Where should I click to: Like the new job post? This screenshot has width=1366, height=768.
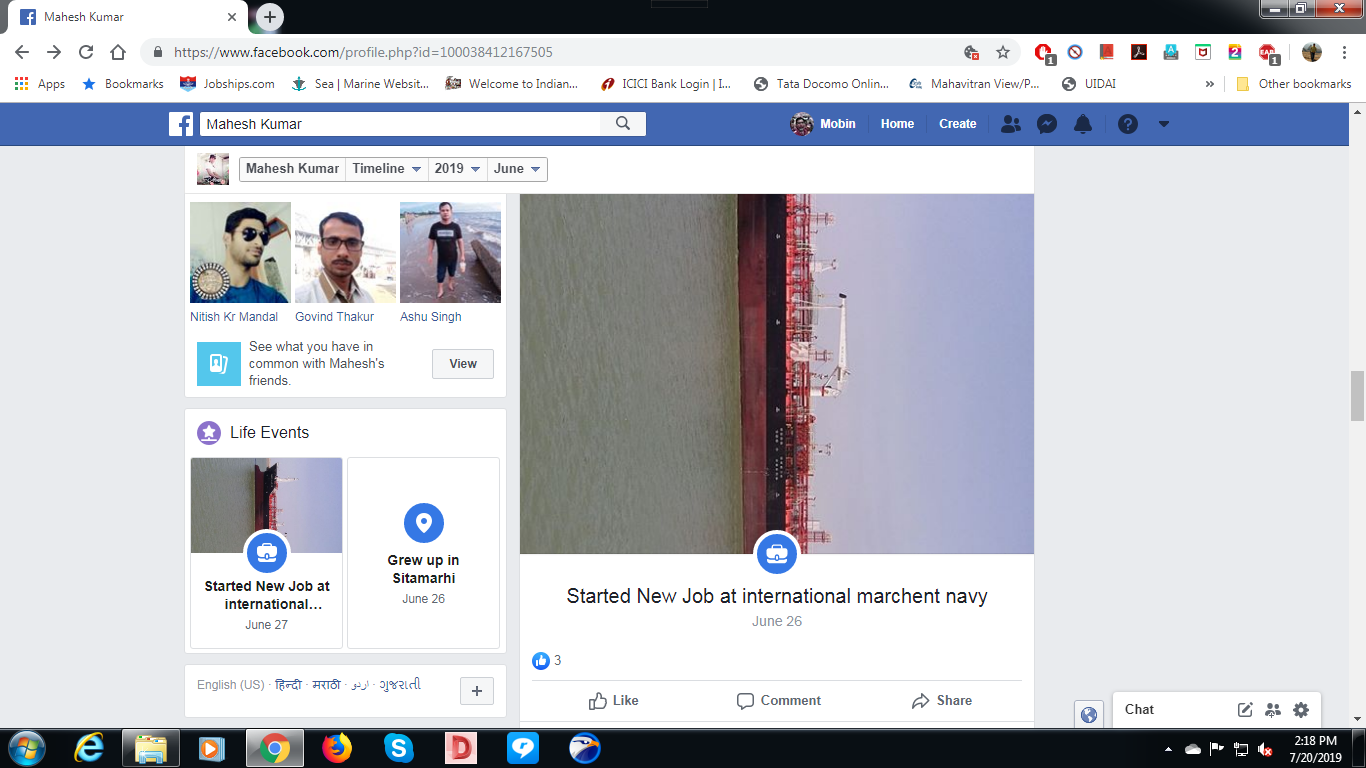[614, 701]
